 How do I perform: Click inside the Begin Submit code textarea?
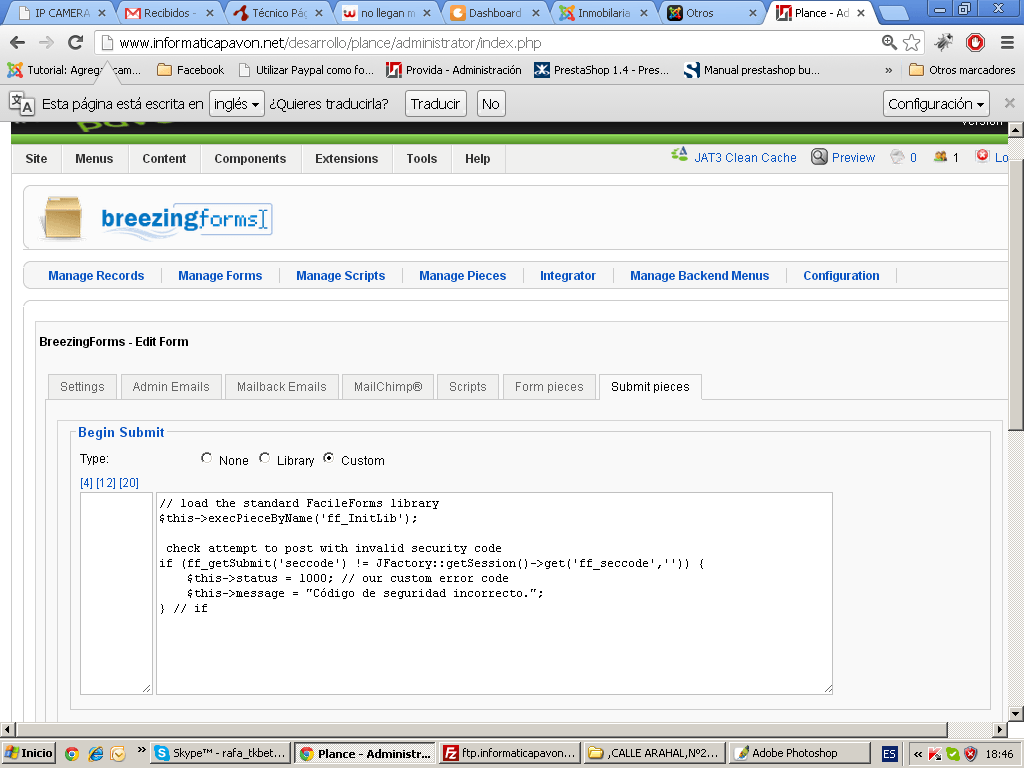494,594
